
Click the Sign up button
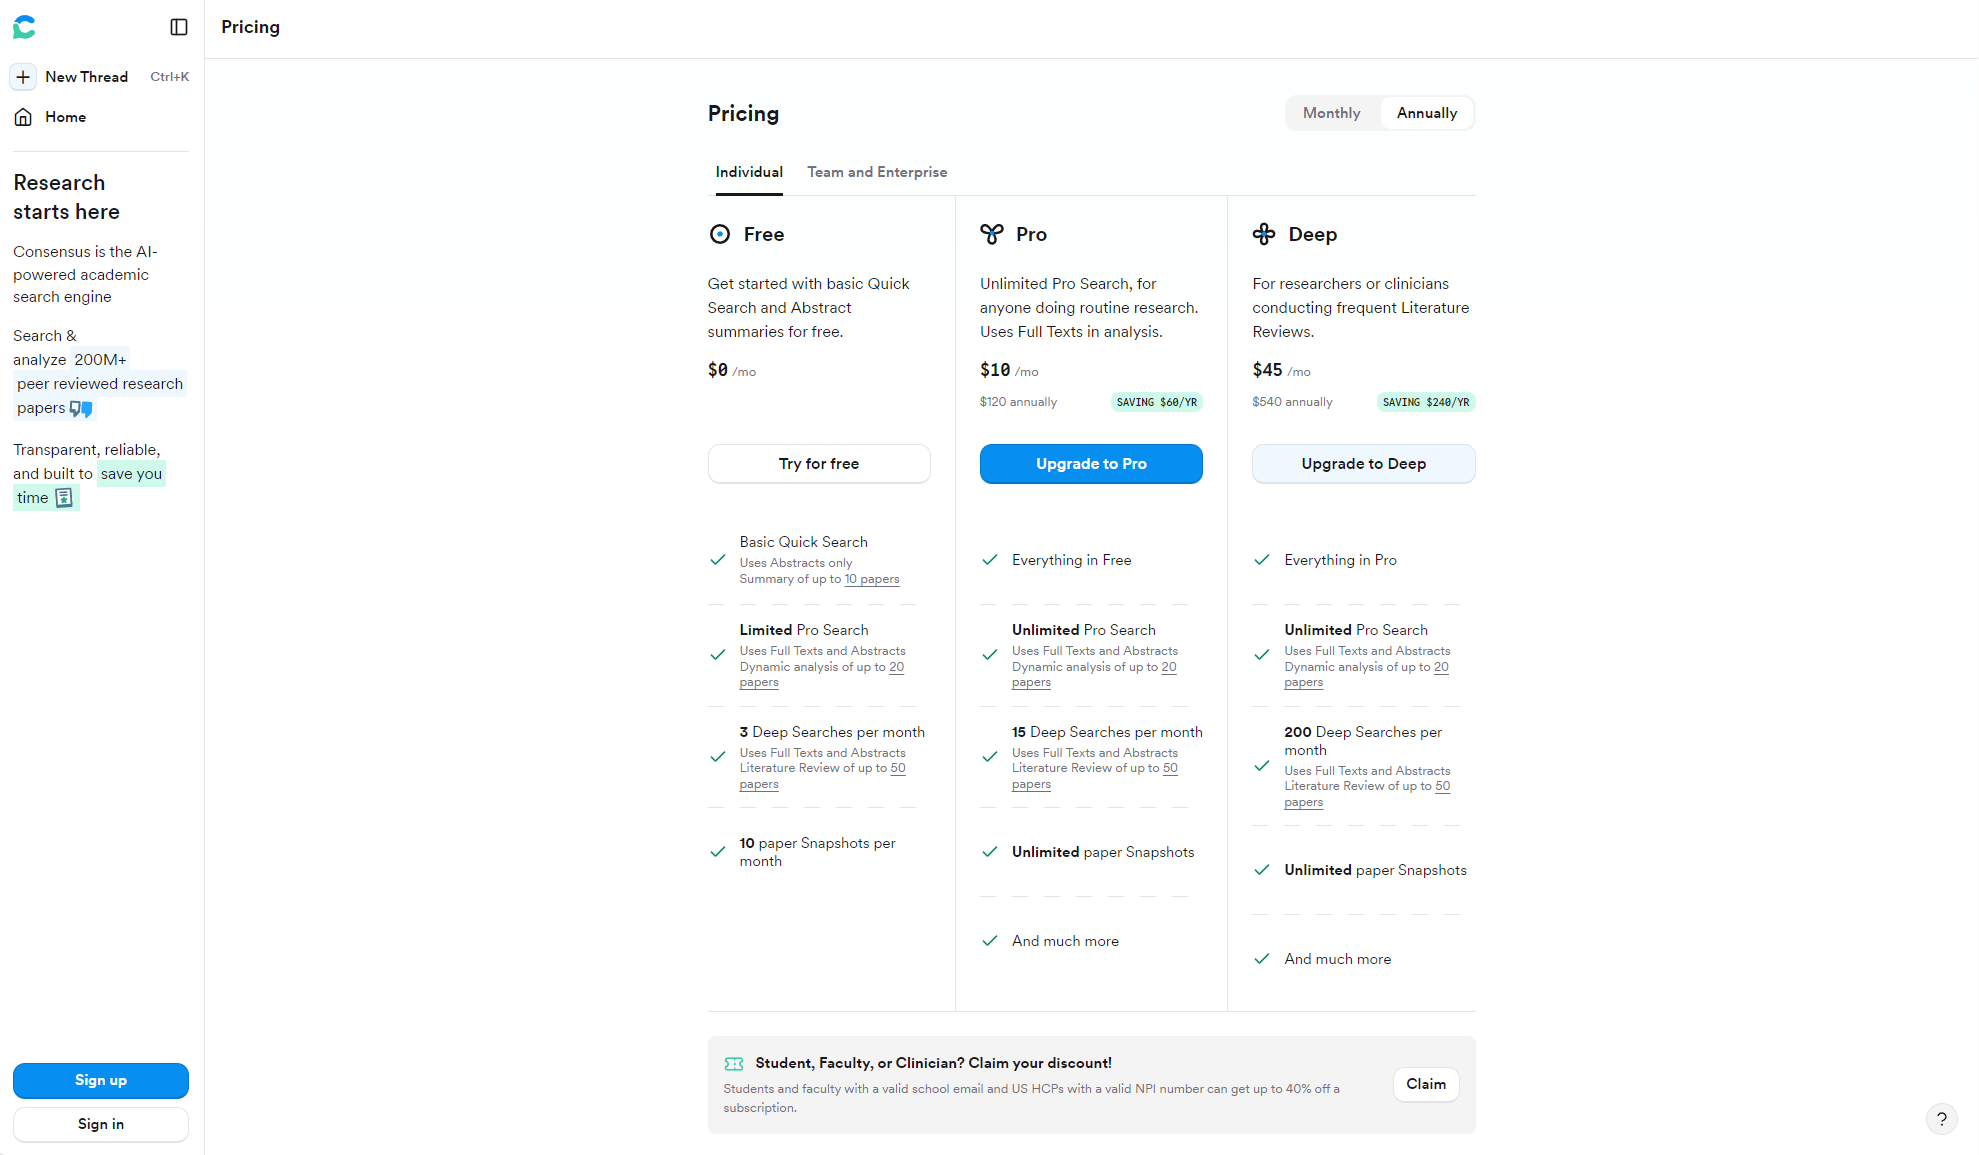[x=101, y=1080]
